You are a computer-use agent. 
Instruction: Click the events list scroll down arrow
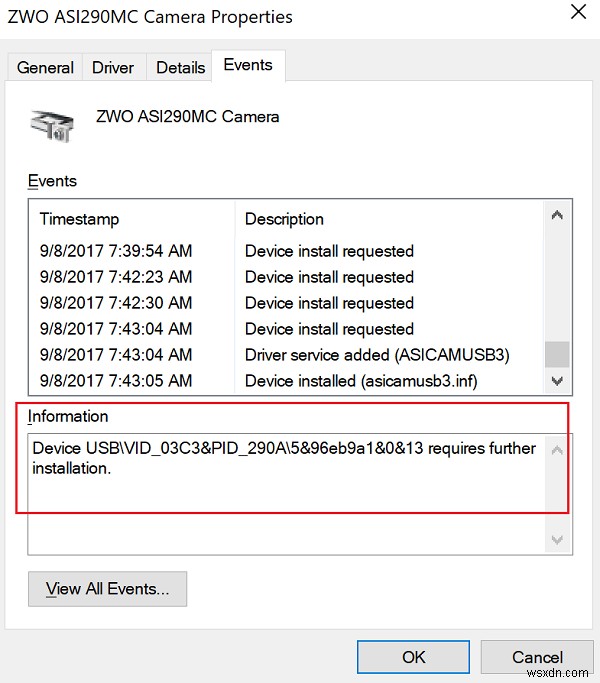tap(557, 381)
